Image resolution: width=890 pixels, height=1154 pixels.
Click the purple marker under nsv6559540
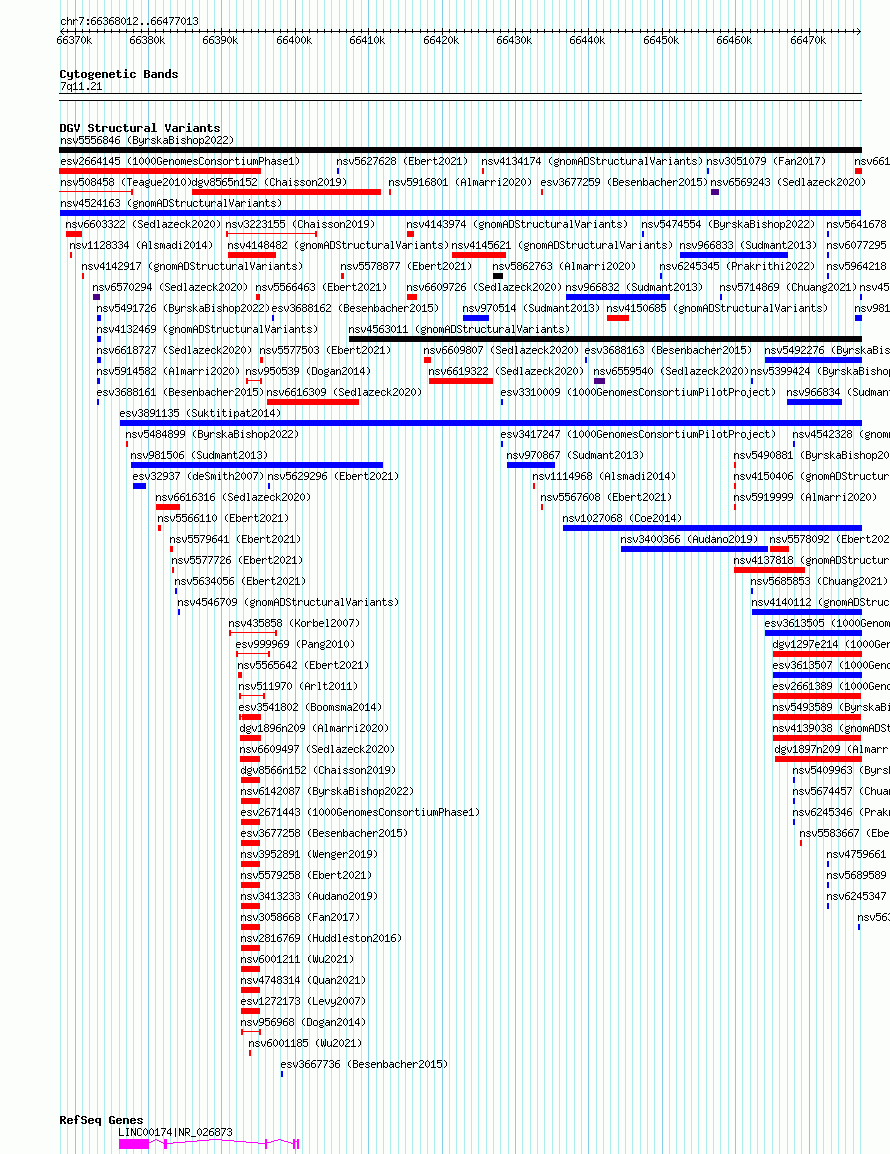599,381
